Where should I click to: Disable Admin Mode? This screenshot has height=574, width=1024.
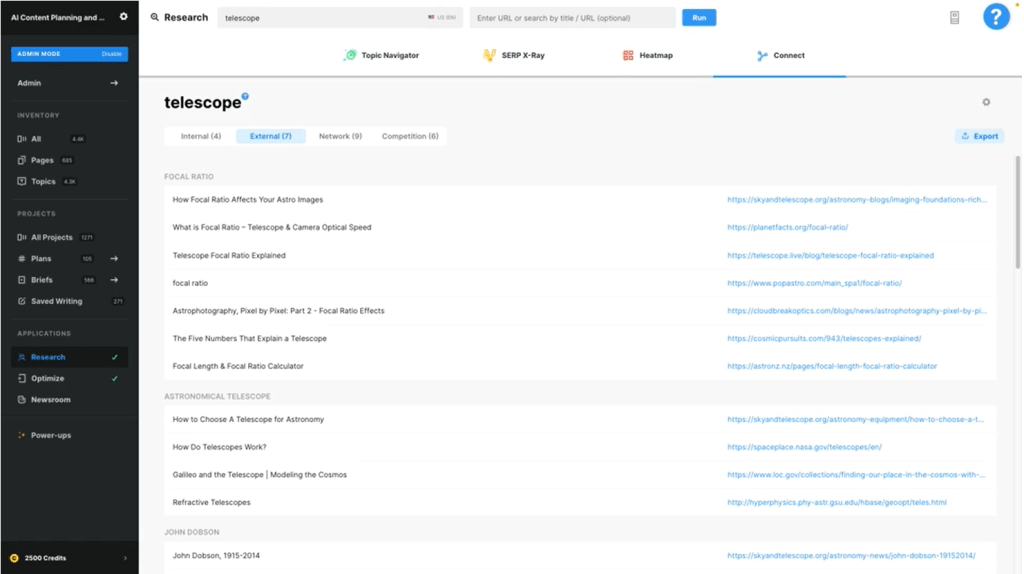(112, 54)
